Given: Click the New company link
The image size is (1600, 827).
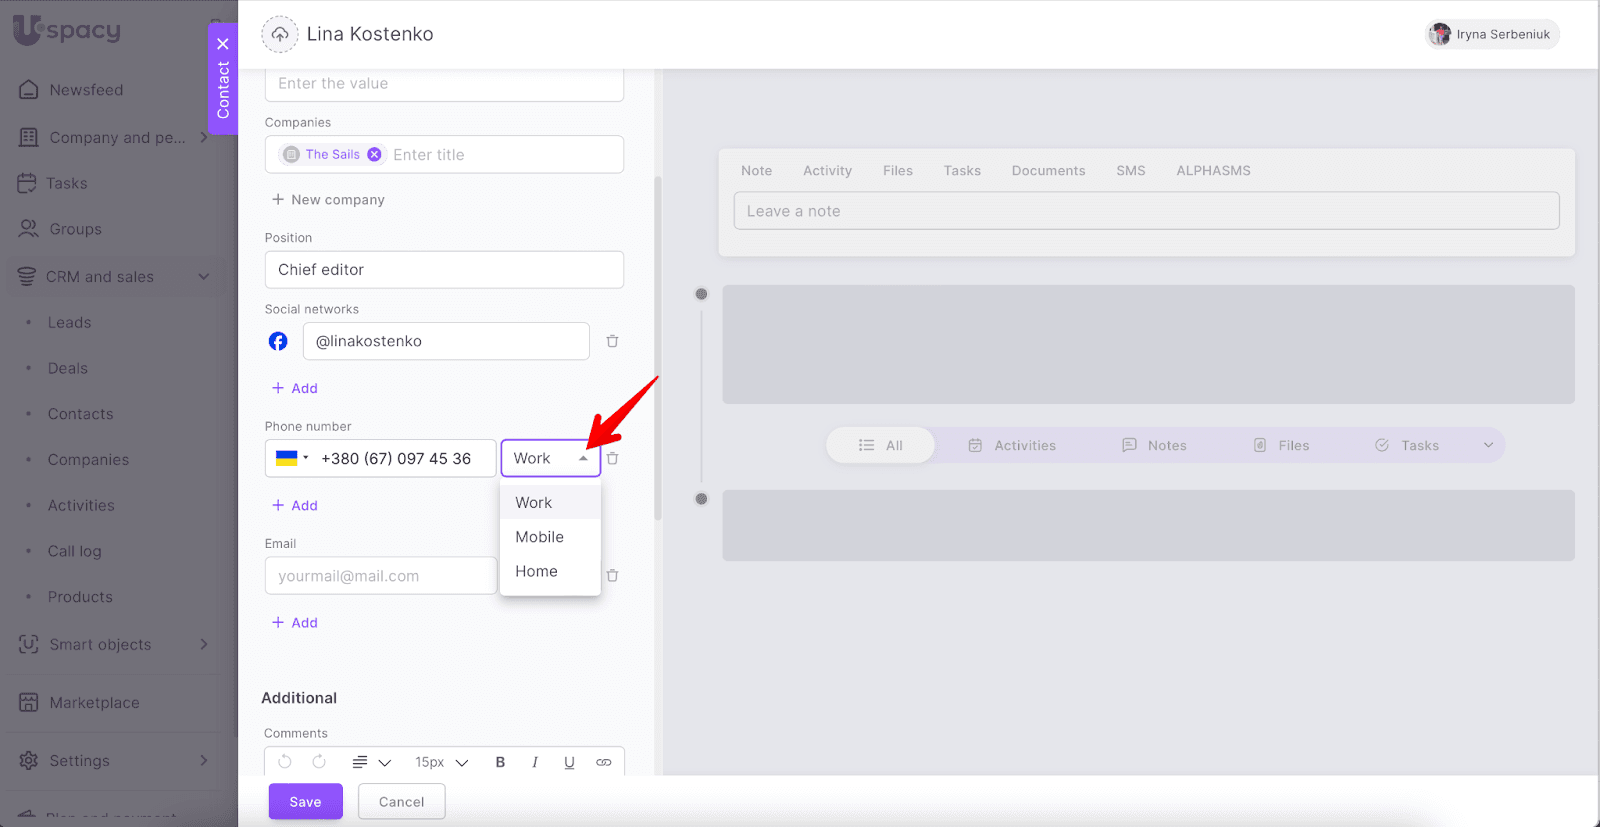Looking at the screenshot, I should 328,200.
